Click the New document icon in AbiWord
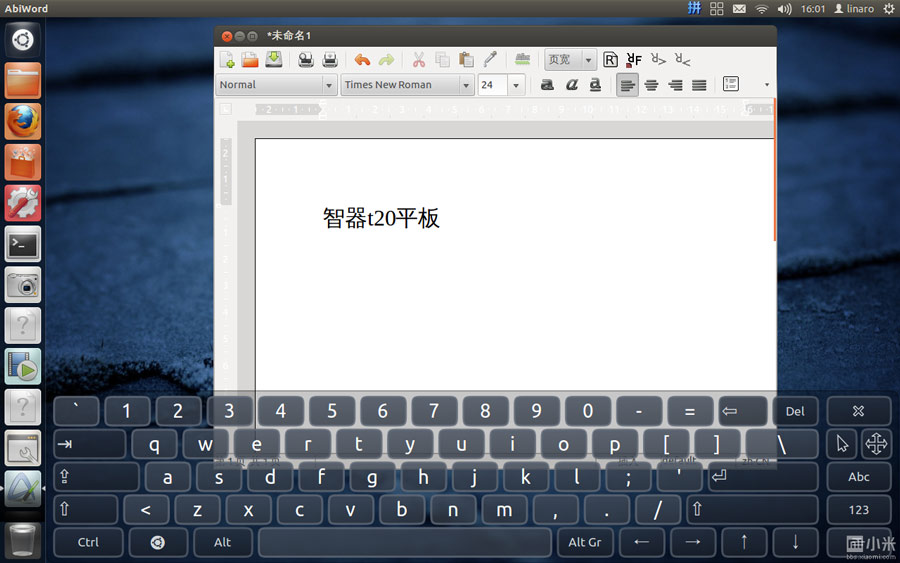Image resolution: width=900 pixels, height=563 pixels. click(x=227, y=60)
